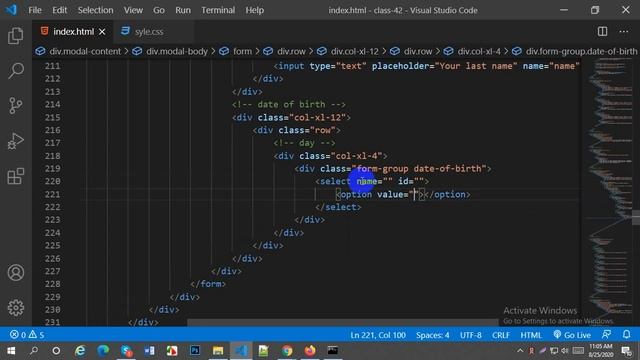The height and width of the screenshot is (360, 640).
Task: Open the Extensions view
Action: coord(16,176)
